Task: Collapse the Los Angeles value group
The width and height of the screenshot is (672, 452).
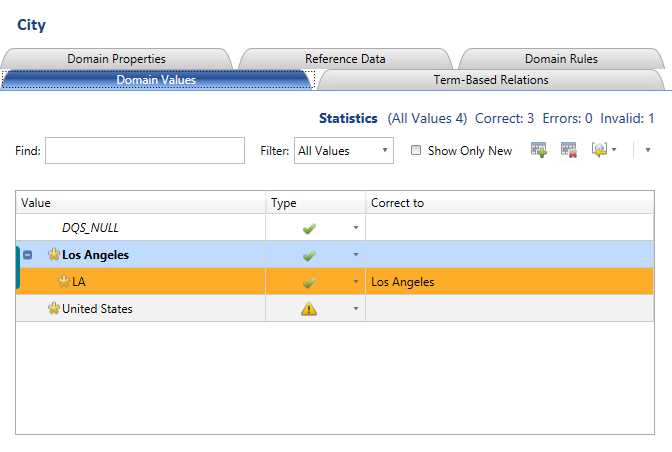Action: click(x=27, y=255)
